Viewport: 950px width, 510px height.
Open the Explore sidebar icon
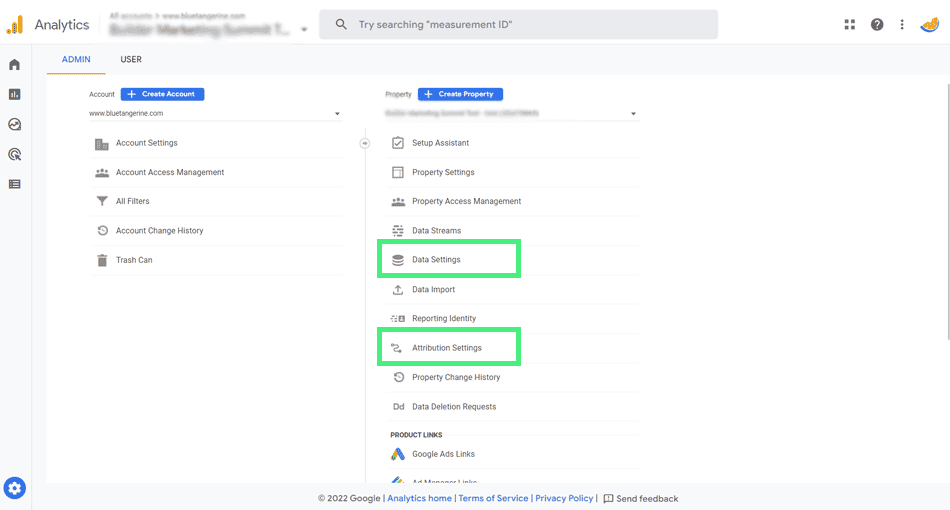coord(15,124)
